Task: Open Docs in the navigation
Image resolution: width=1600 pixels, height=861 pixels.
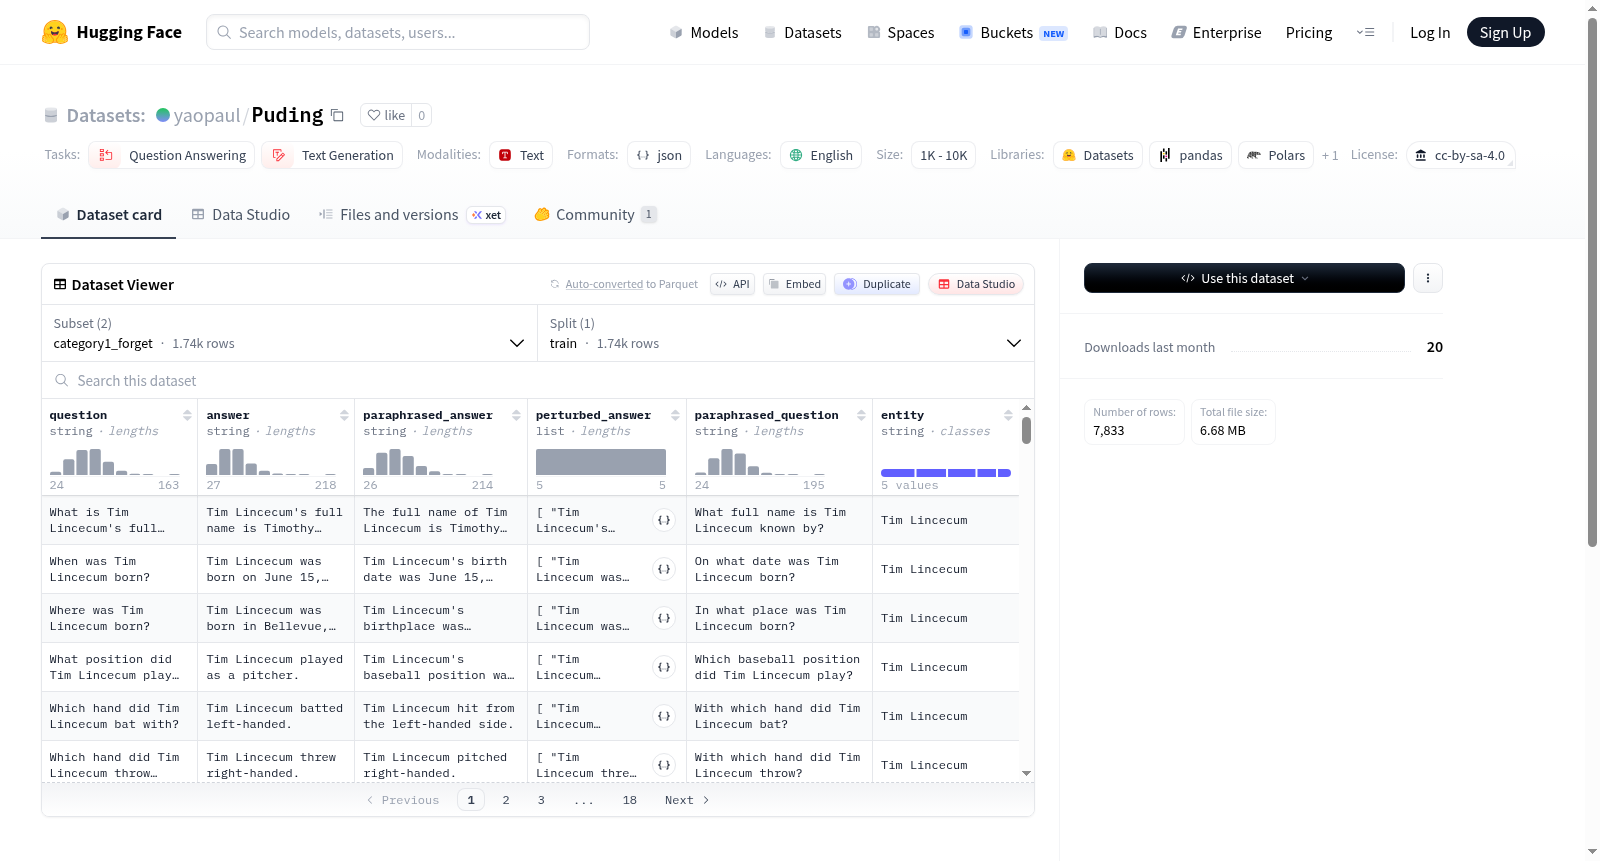Action: pyautogui.click(x=1120, y=32)
